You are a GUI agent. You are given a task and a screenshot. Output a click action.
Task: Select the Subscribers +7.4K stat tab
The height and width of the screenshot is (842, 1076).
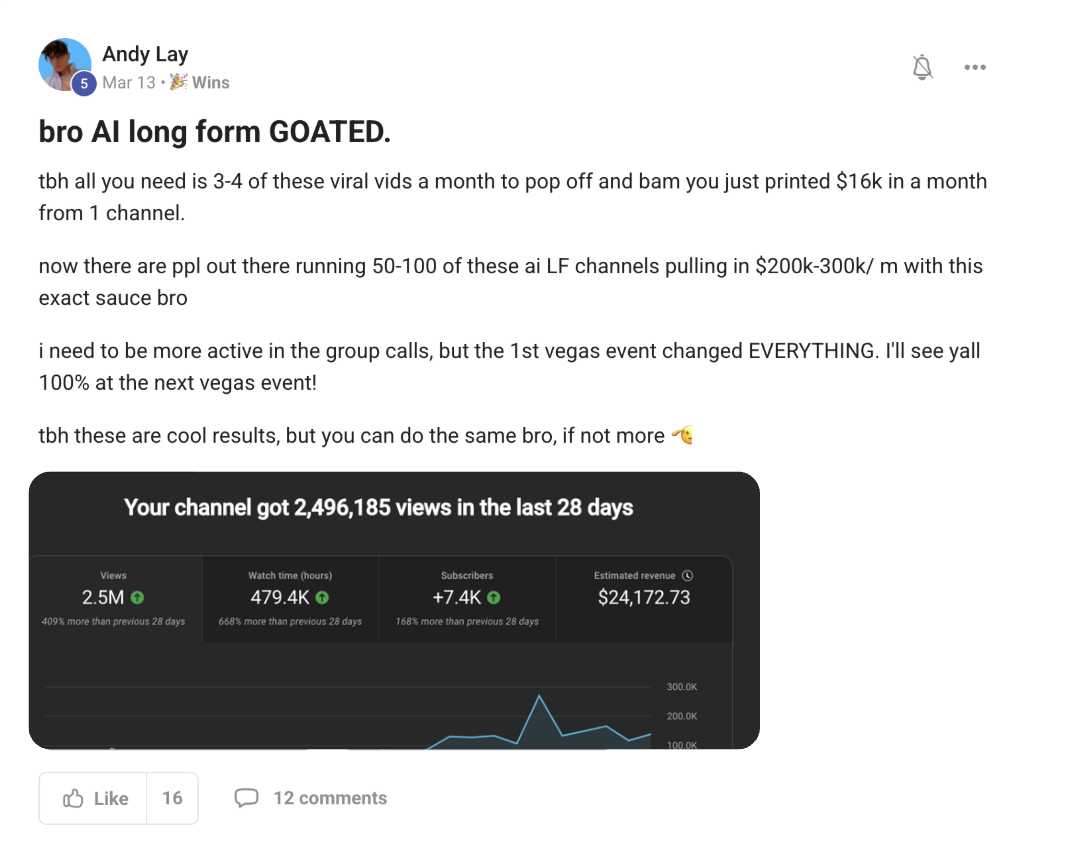coord(467,599)
